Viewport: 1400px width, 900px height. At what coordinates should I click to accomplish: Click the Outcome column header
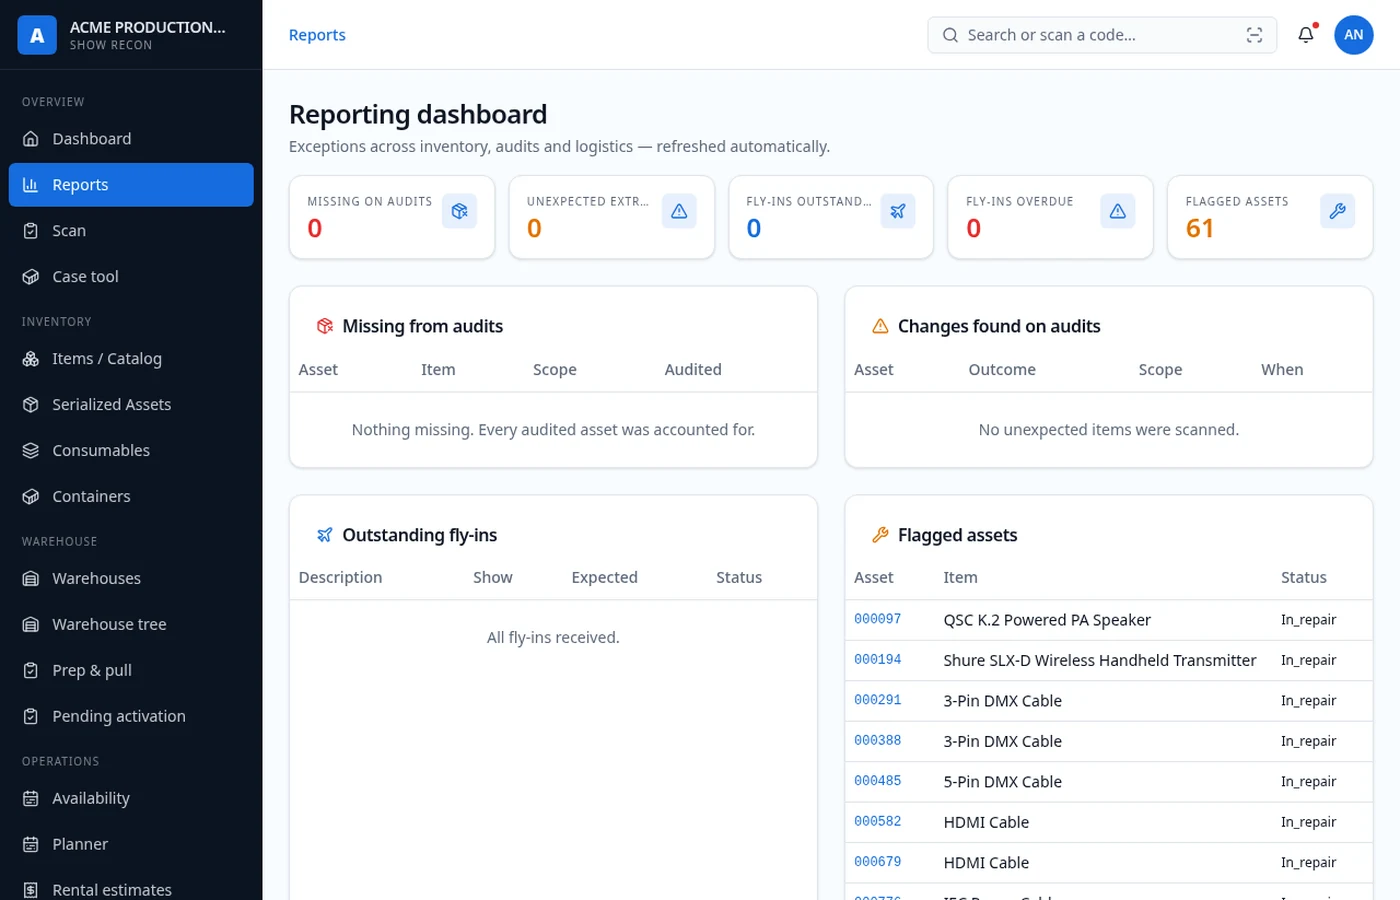(x=1002, y=370)
